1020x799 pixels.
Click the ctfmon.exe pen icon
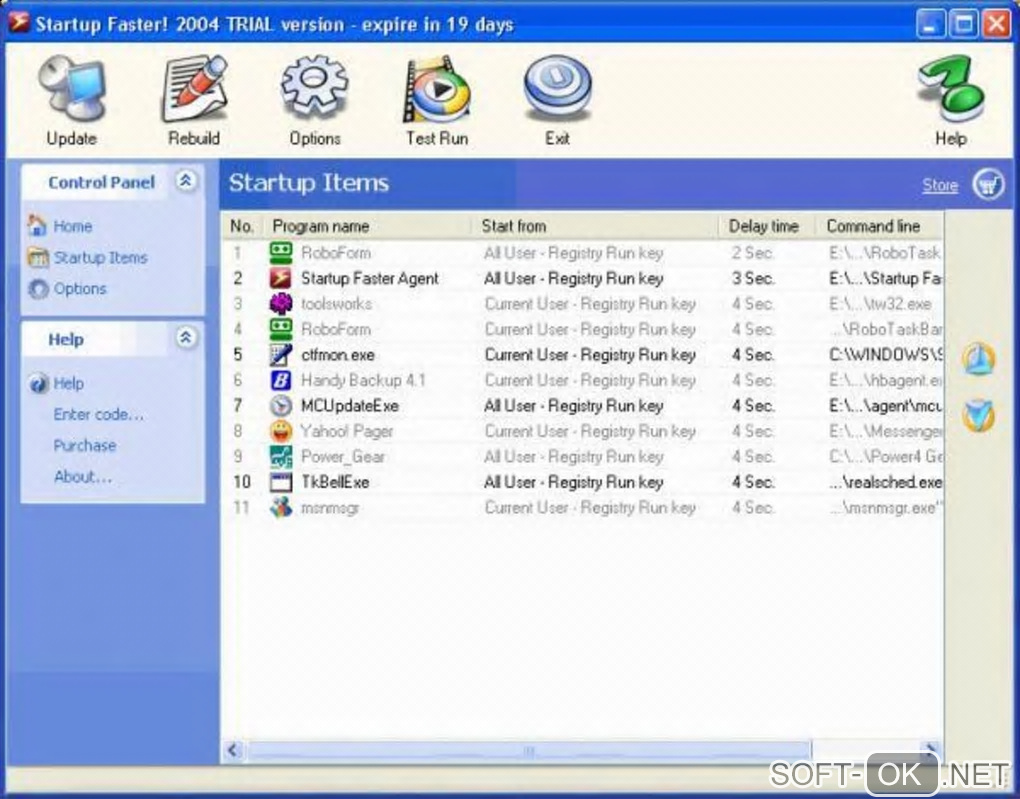tap(280, 355)
